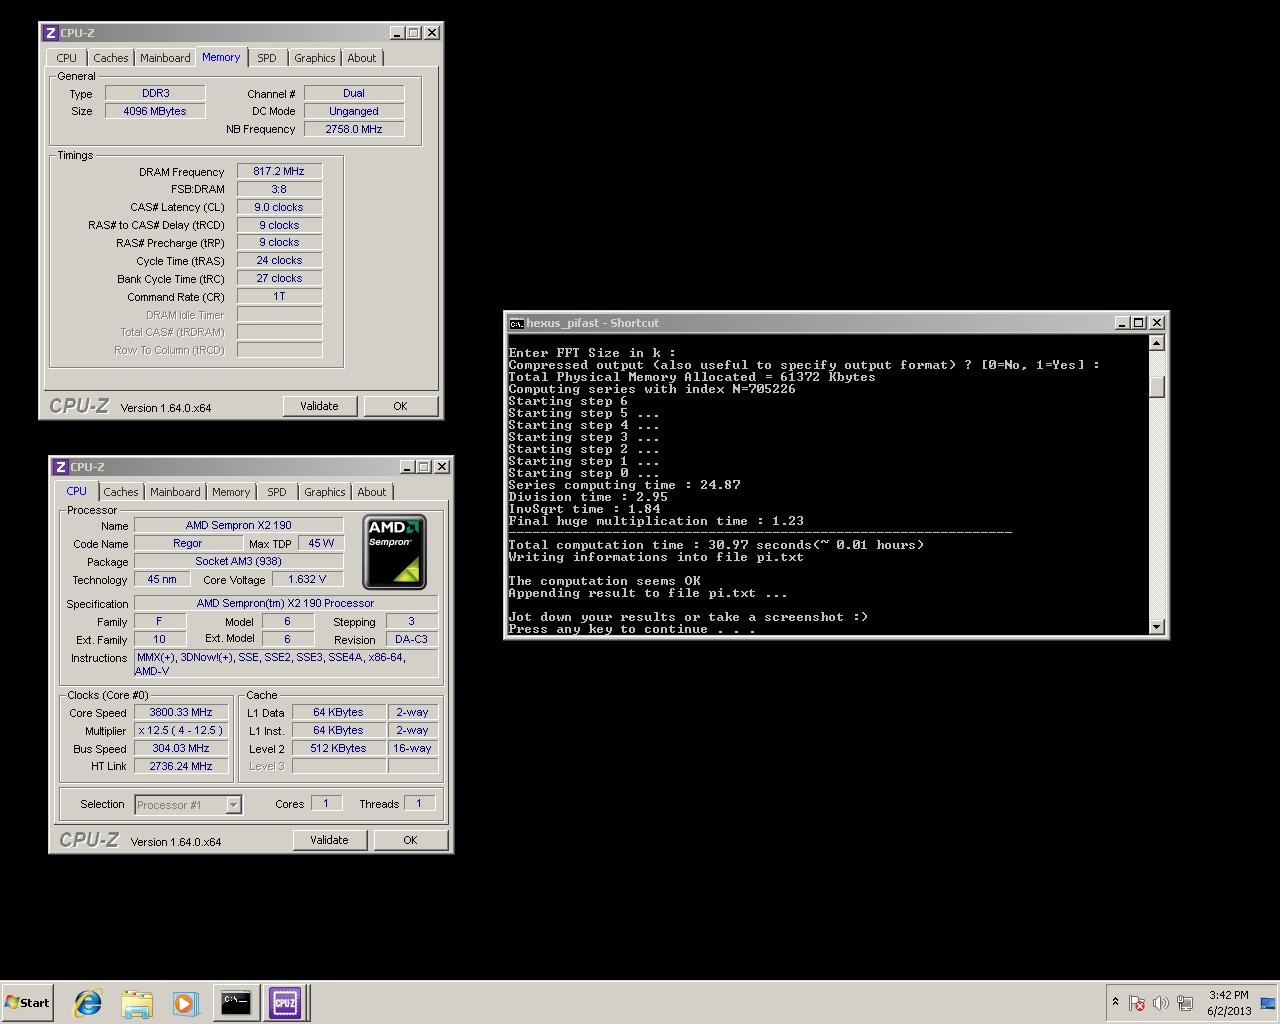1280x1024 pixels.
Task: Open the Windows Explorer folder taskbar icon
Action: tap(137, 1002)
